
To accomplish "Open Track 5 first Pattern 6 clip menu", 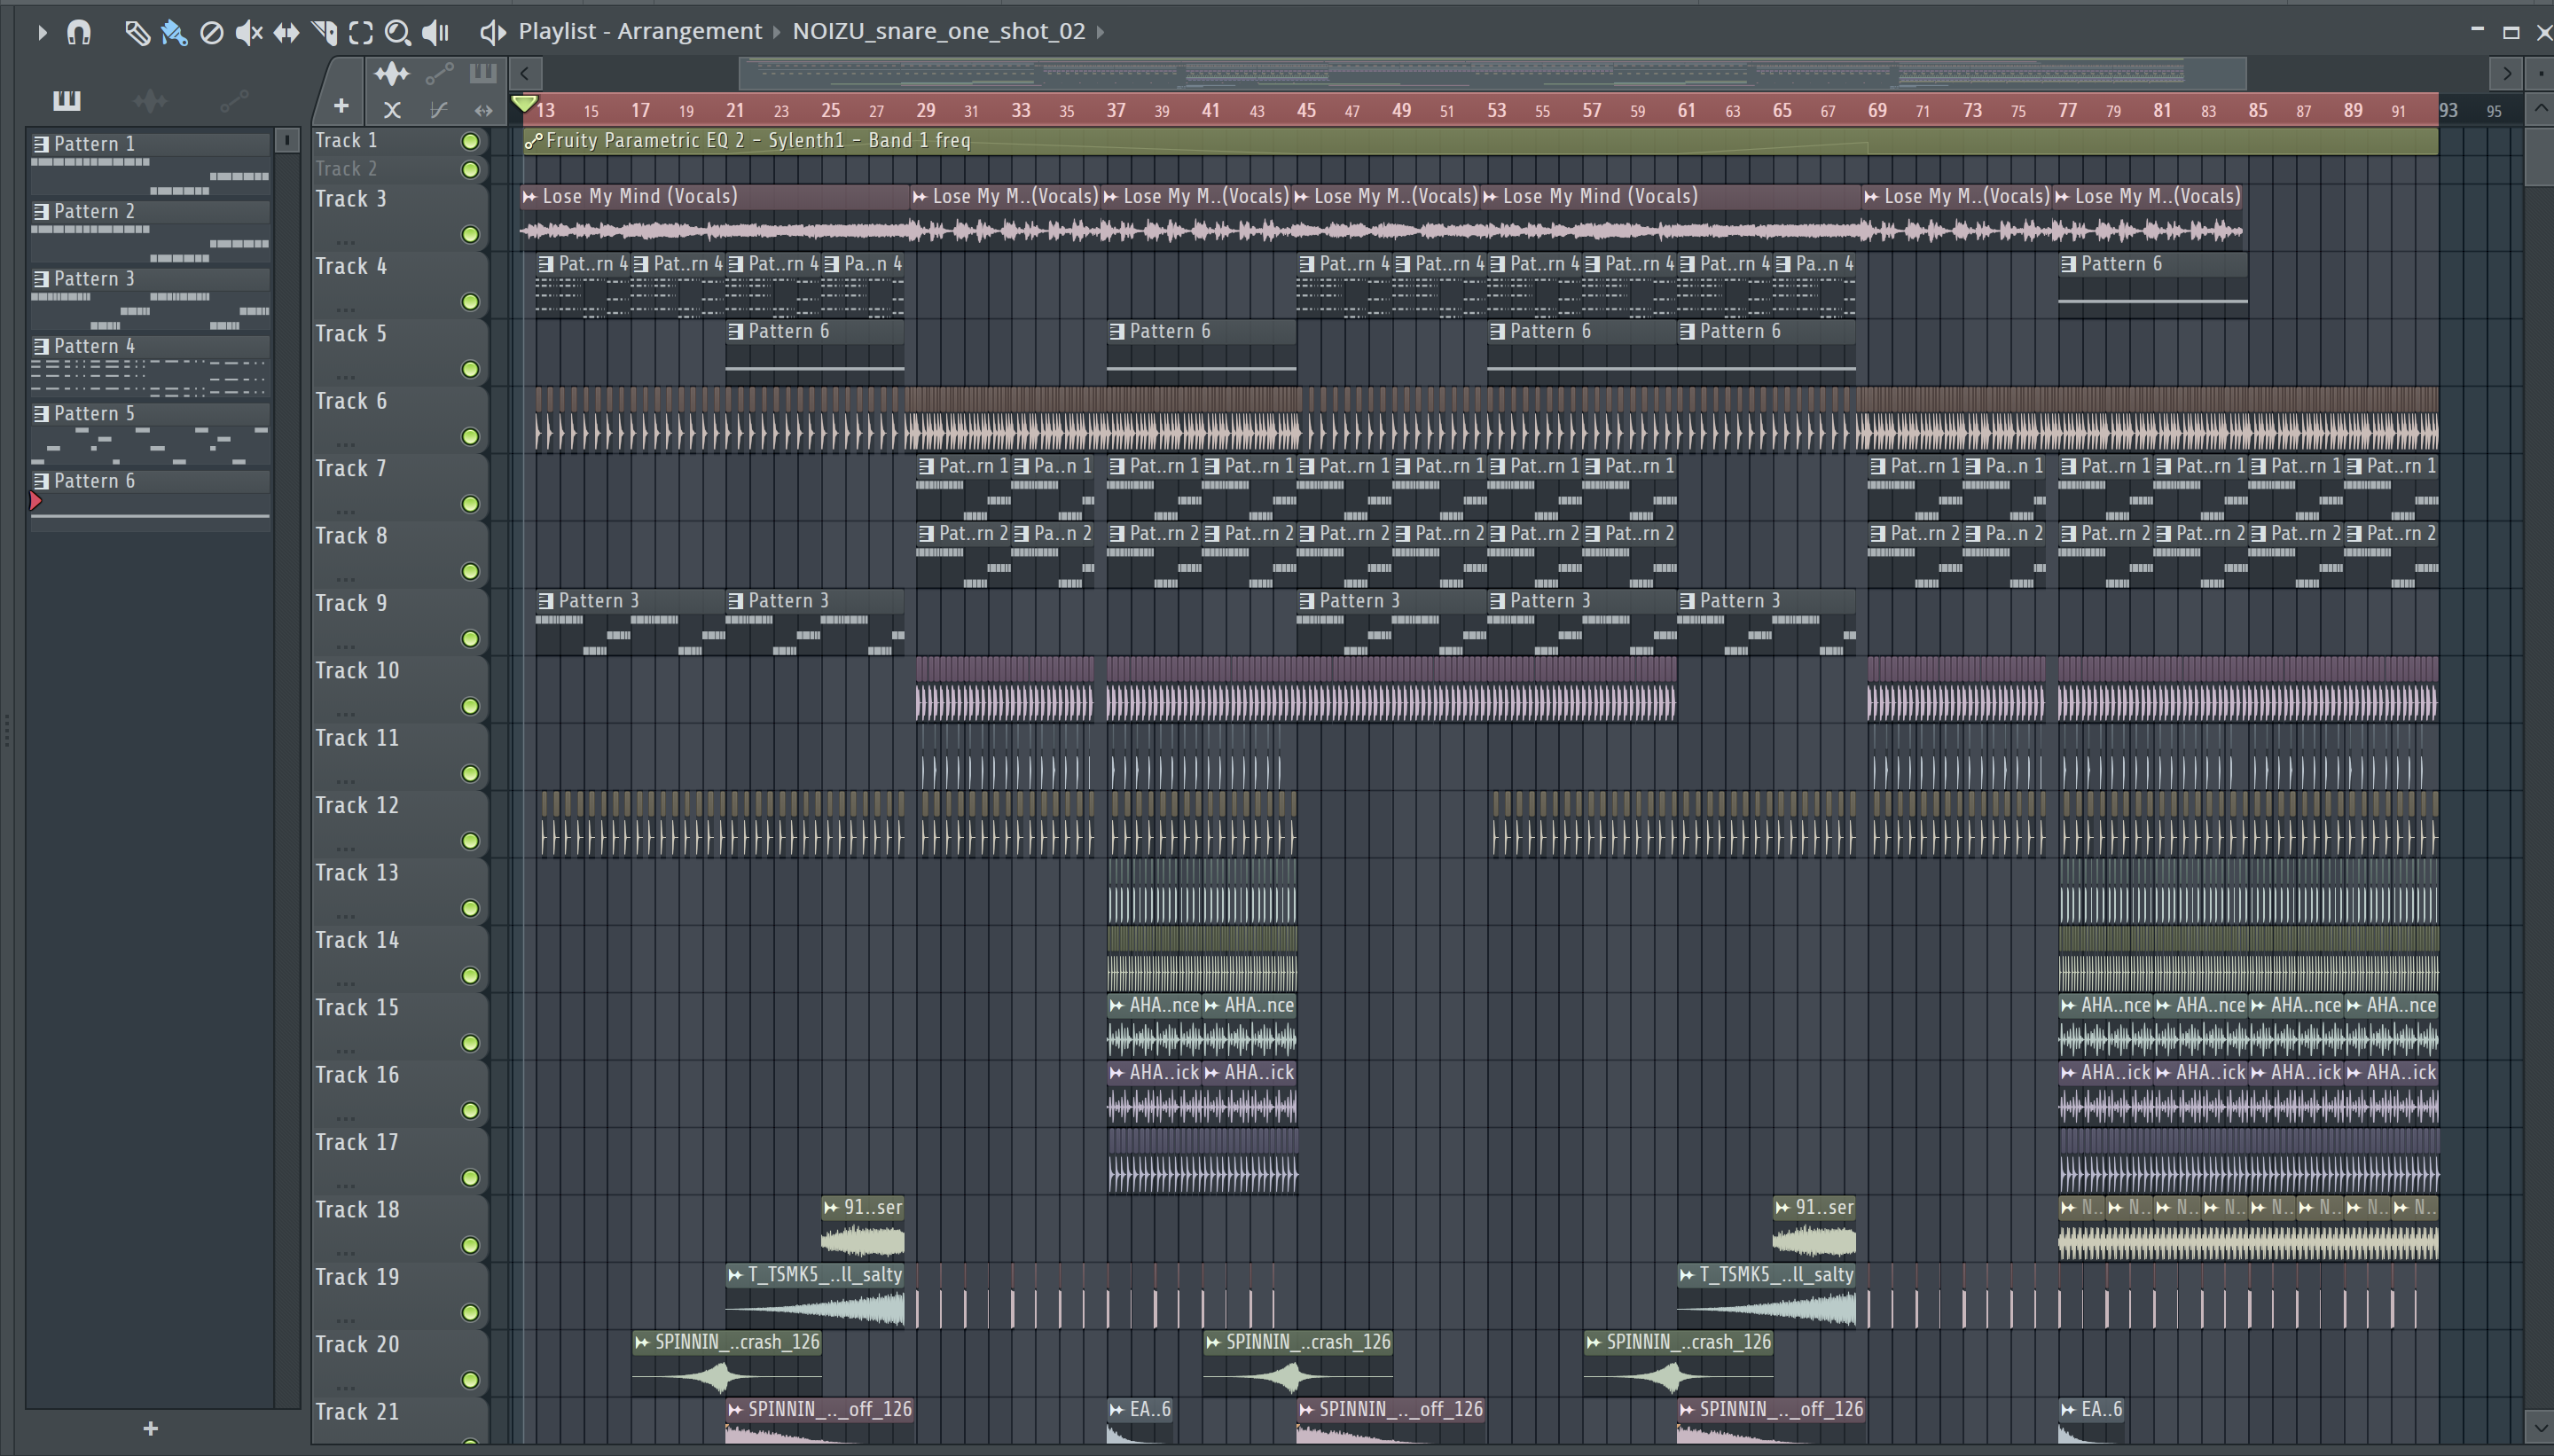I will [x=736, y=331].
